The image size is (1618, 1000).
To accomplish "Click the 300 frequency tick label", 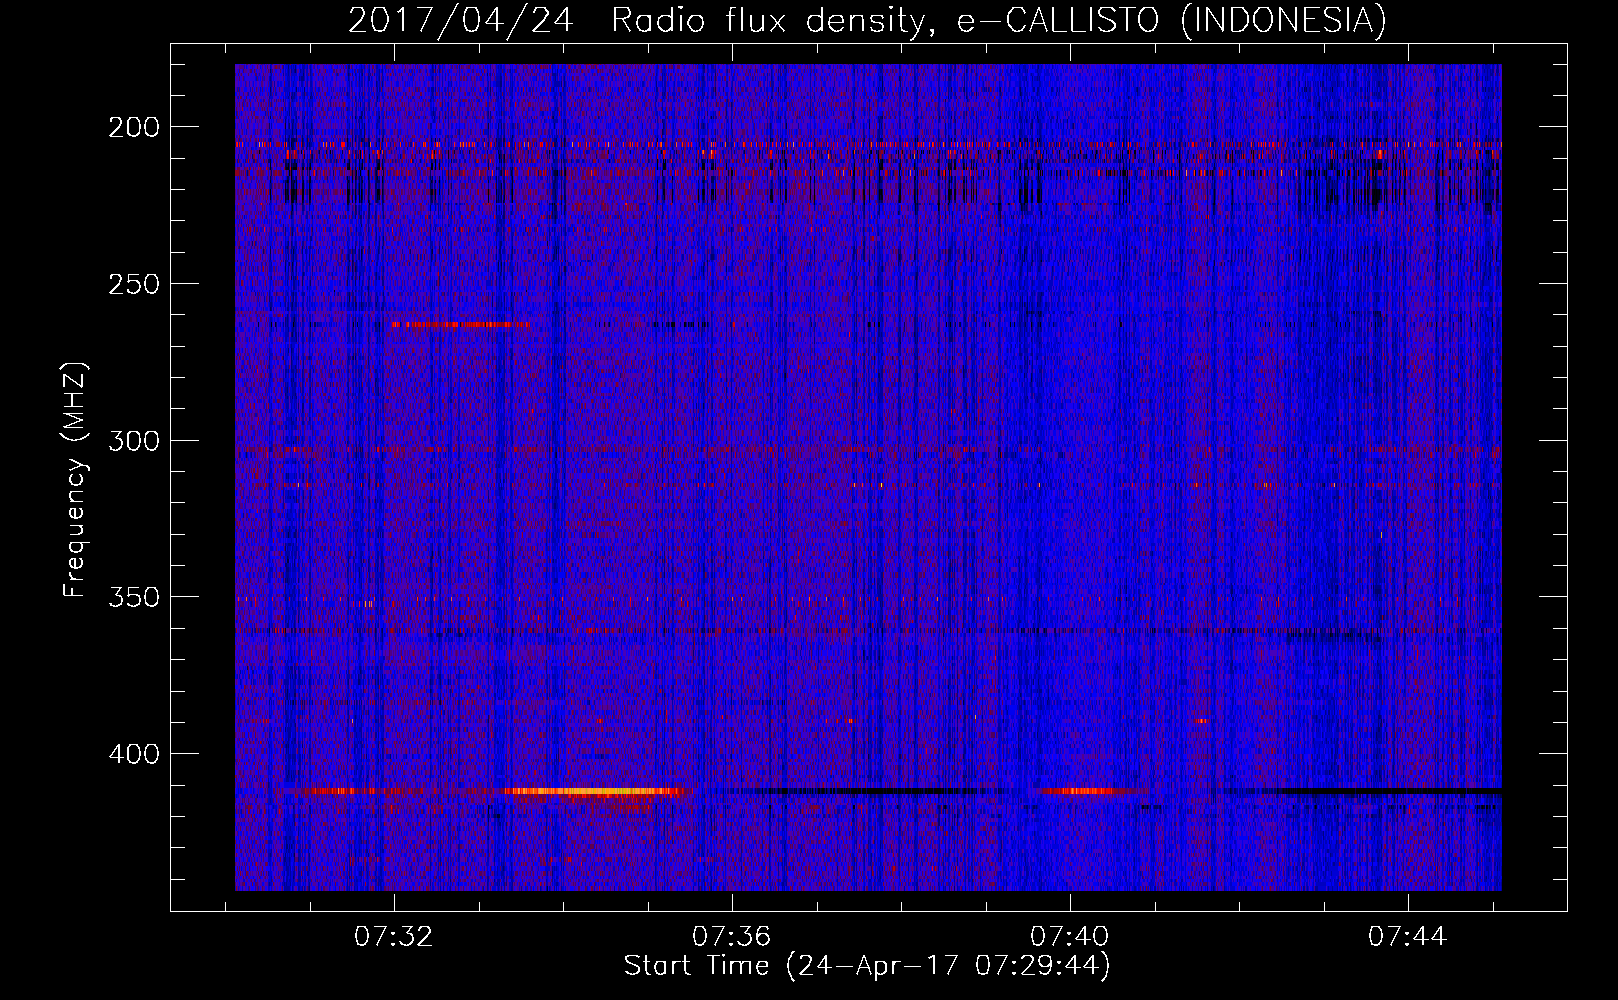I will [134, 441].
